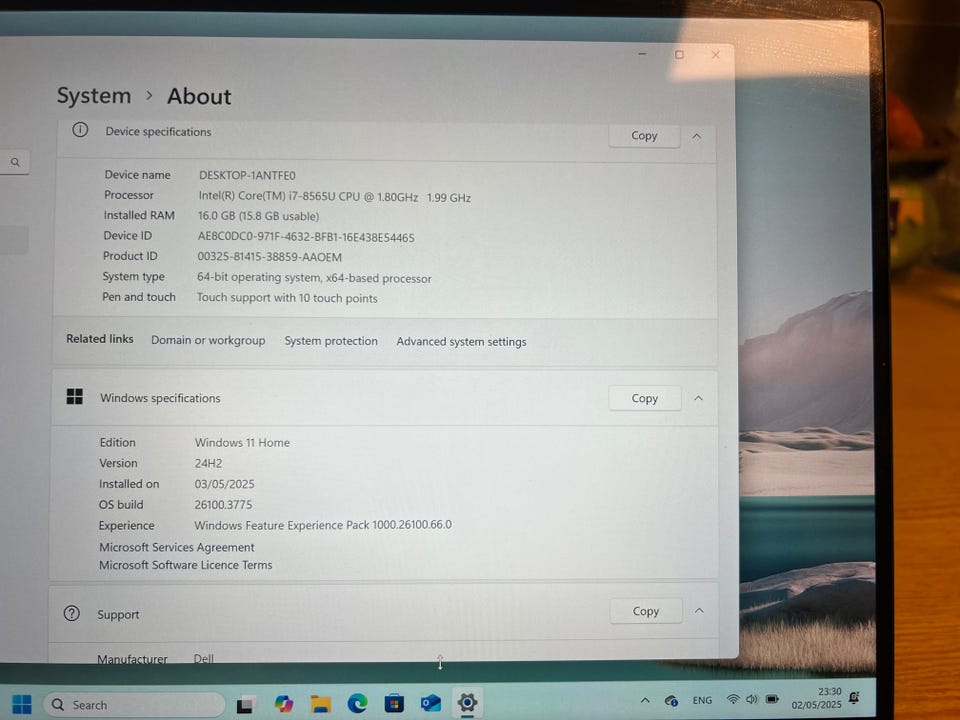Screen dimensions: 960x720
Task: Copy the Windows specifications
Action: click(645, 399)
